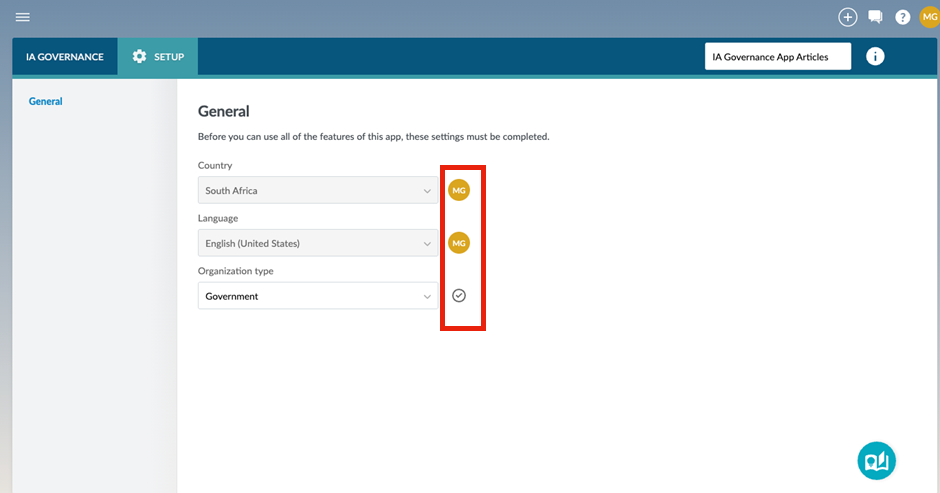940x493 pixels.
Task: Click the question mark help icon
Action: point(902,17)
